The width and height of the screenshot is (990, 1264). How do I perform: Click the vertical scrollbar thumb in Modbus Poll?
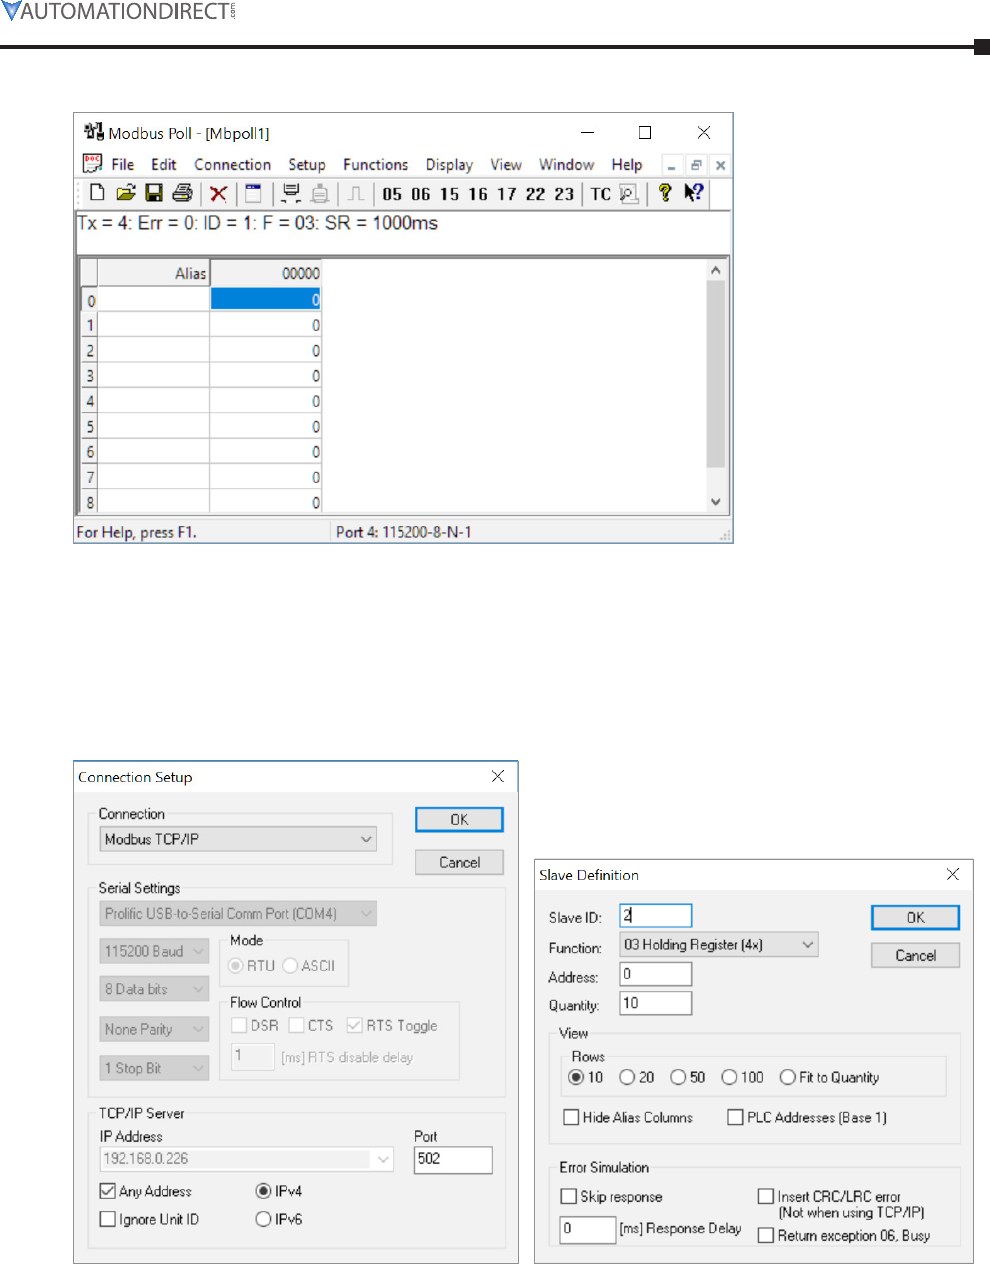pos(715,374)
